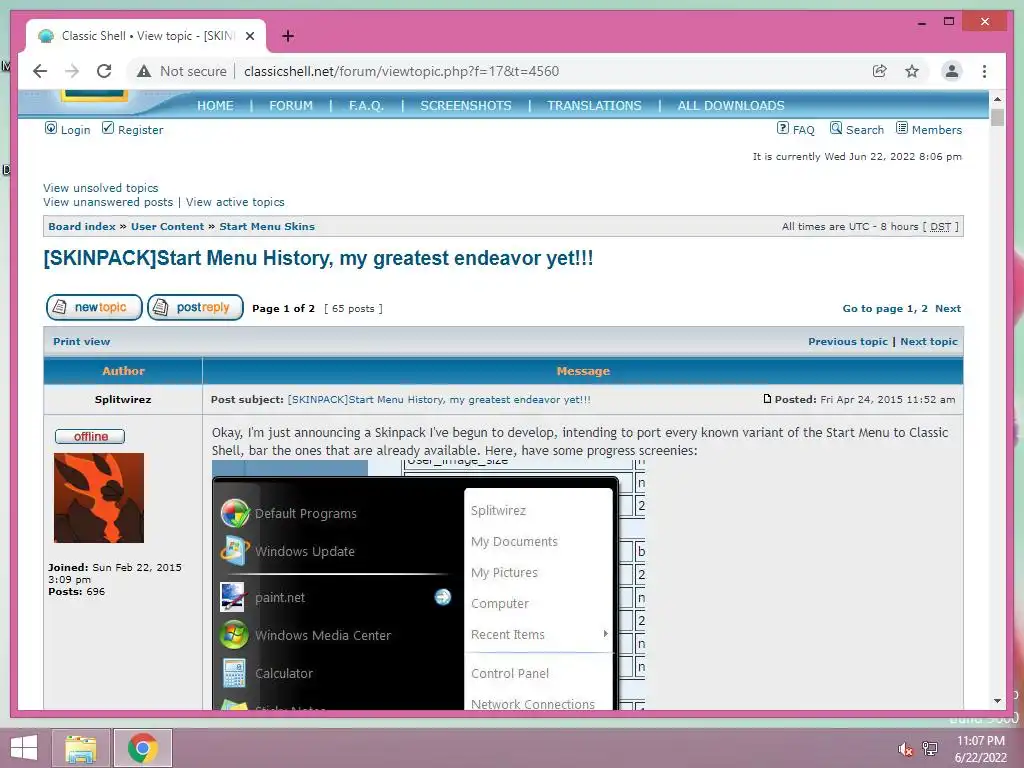Click Splitwirez's avatar image
Screen dimensions: 1024x768
pos(99,498)
